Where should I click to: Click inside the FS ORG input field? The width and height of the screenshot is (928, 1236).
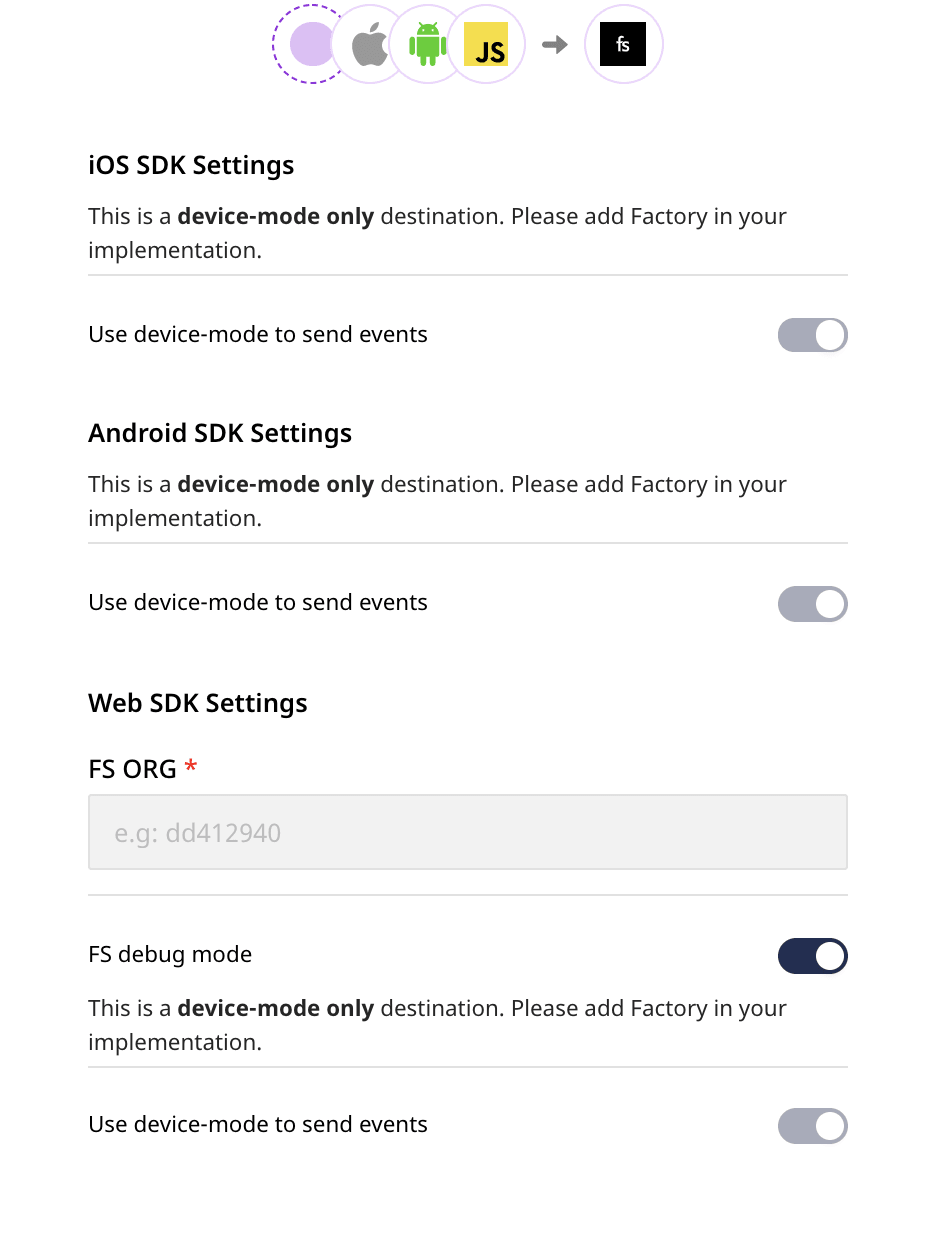click(x=467, y=832)
